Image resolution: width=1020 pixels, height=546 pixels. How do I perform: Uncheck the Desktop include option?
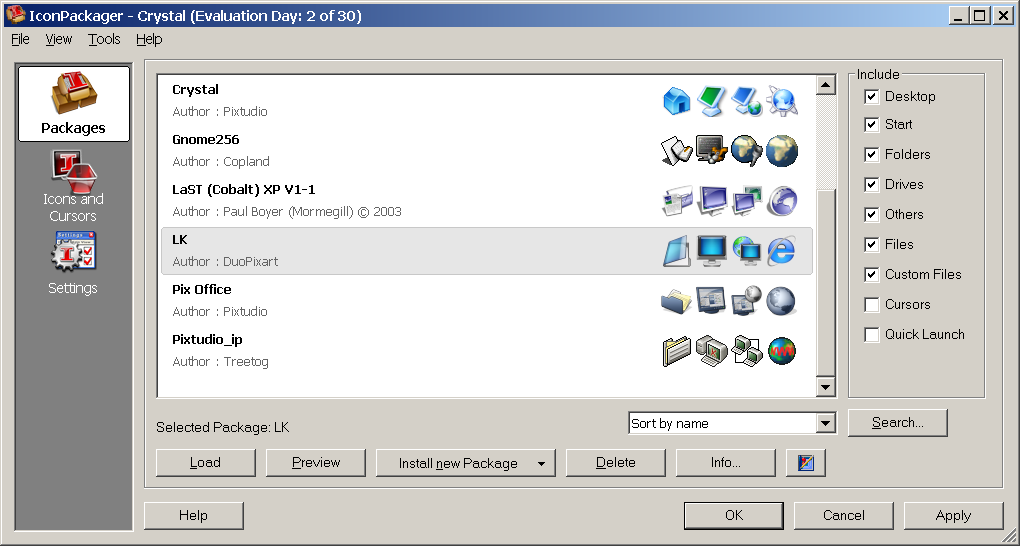(x=872, y=96)
